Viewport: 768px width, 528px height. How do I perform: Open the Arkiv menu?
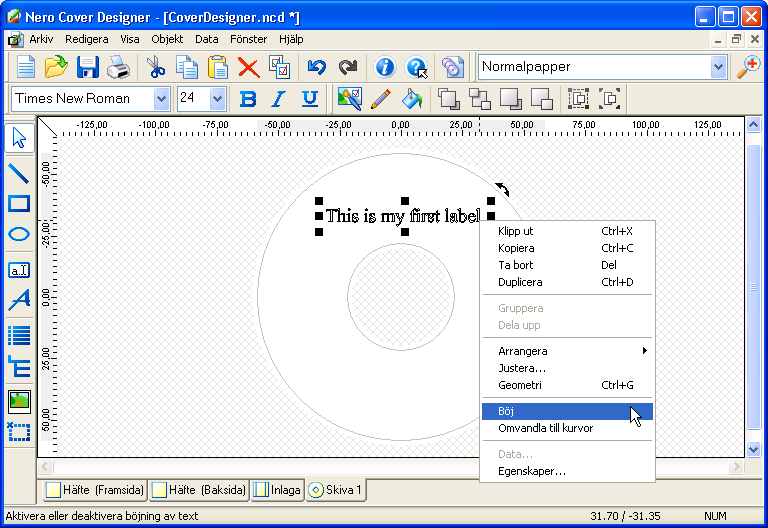[x=41, y=39]
